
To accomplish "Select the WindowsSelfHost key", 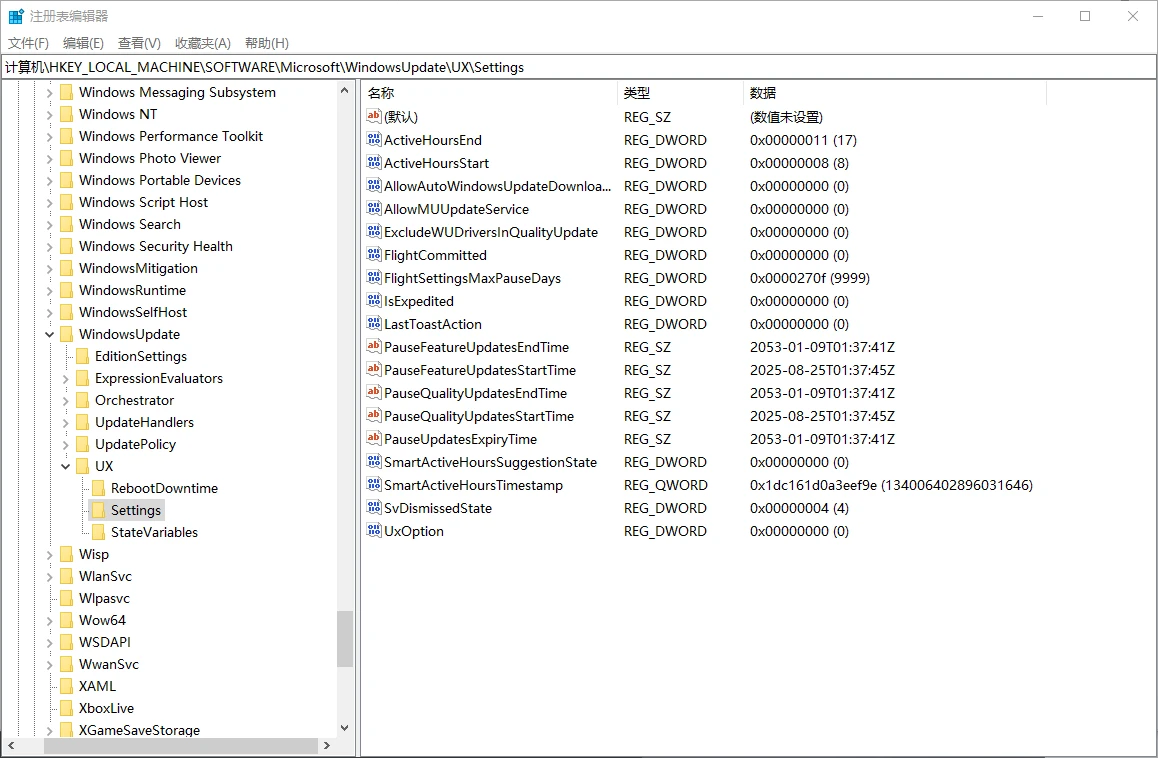I will [133, 312].
